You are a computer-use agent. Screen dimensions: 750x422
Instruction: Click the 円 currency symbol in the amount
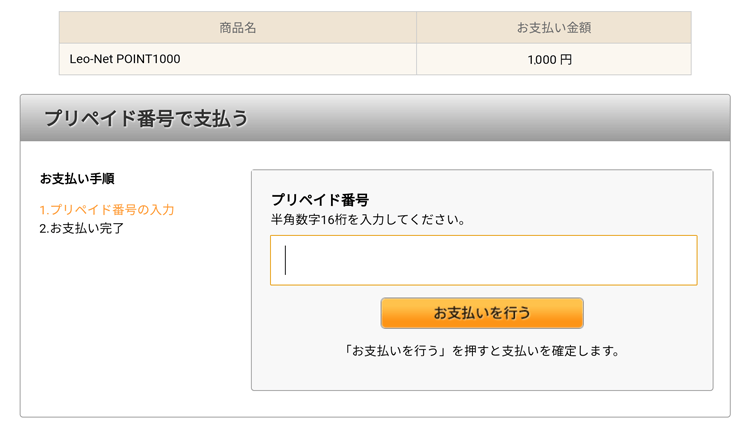click(566, 59)
